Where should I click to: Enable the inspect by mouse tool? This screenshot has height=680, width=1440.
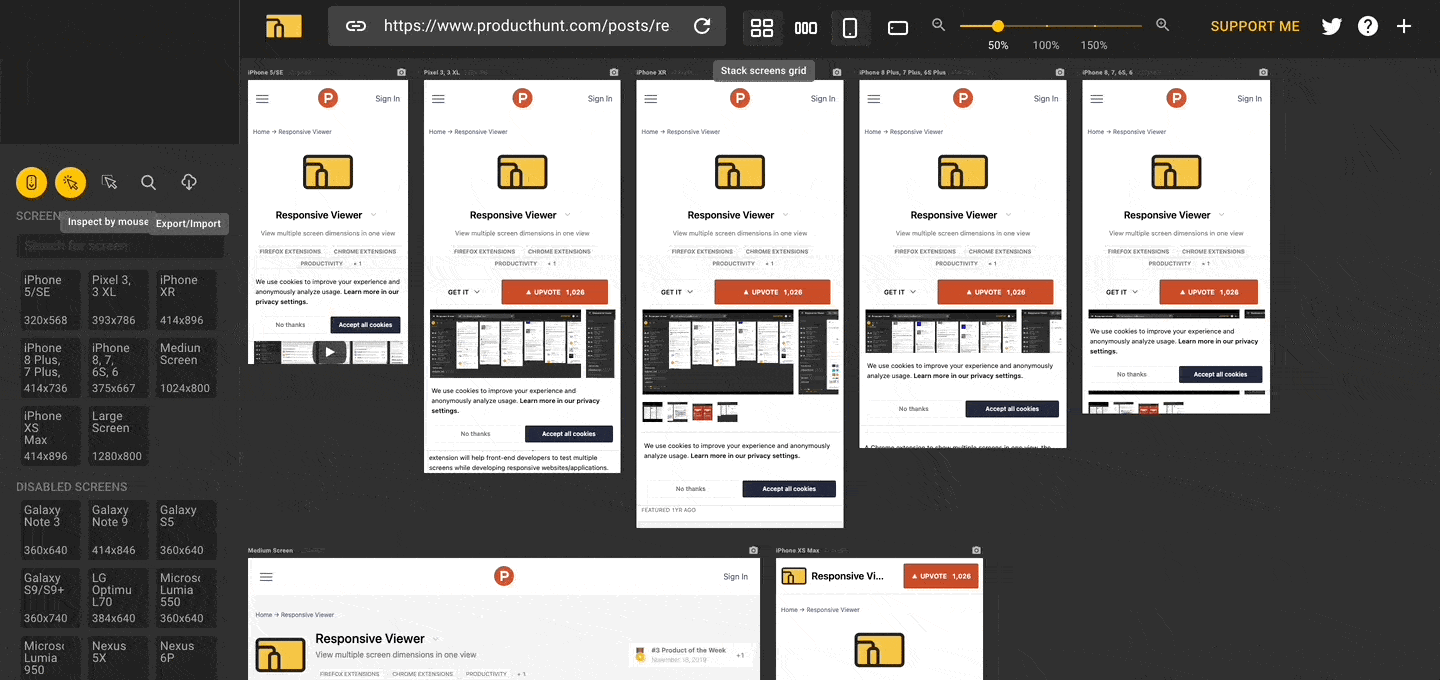point(110,183)
